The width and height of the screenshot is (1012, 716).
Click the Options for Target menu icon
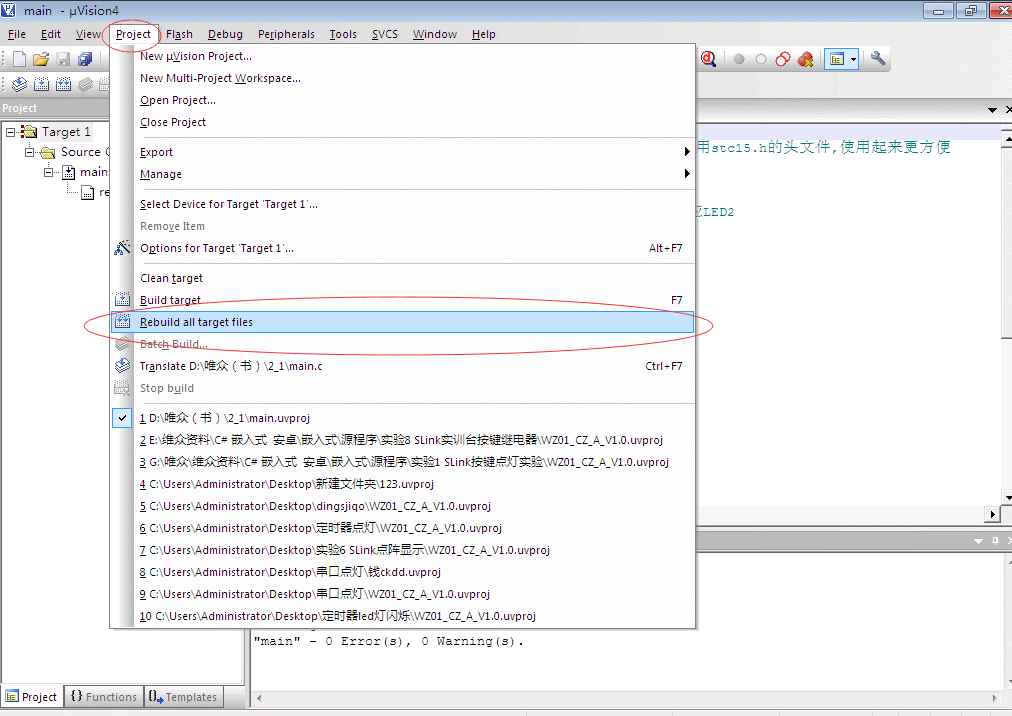(x=122, y=248)
